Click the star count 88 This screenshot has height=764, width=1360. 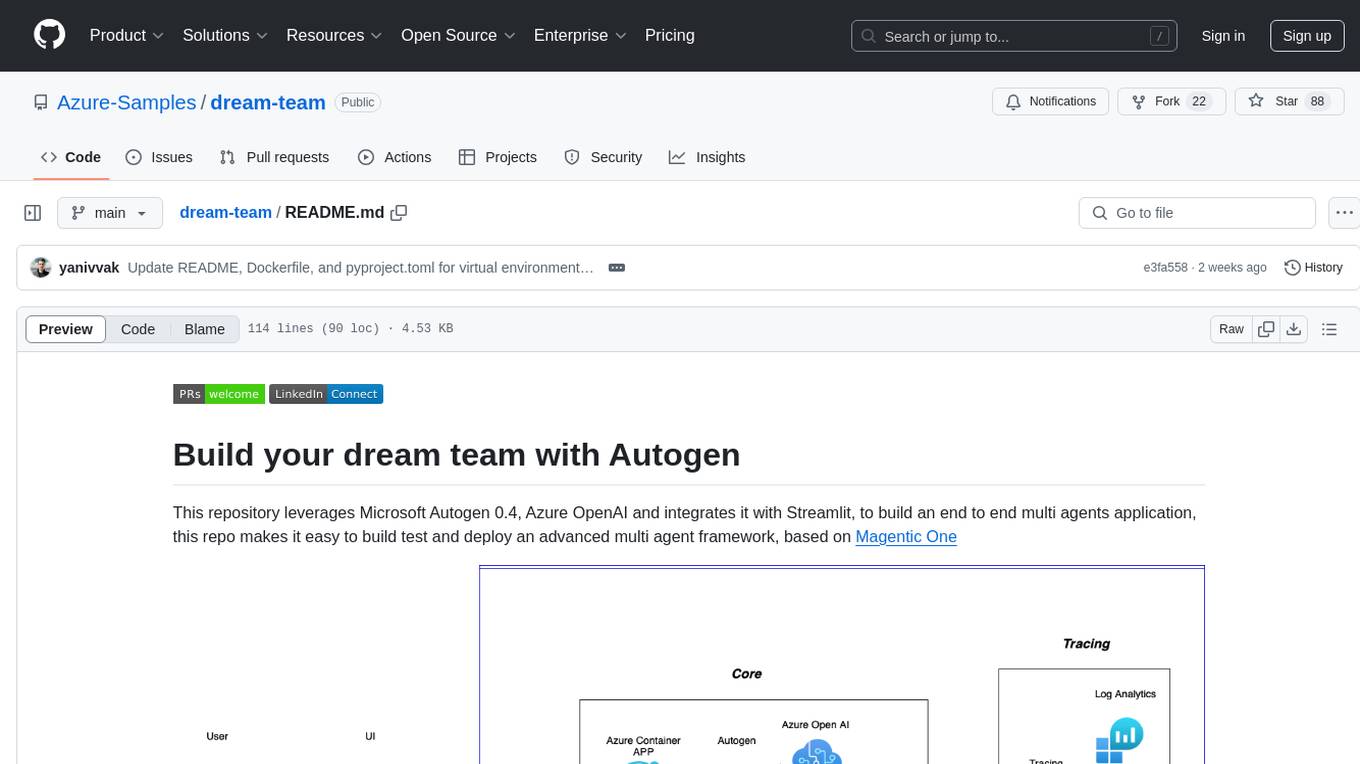coord(1317,102)
